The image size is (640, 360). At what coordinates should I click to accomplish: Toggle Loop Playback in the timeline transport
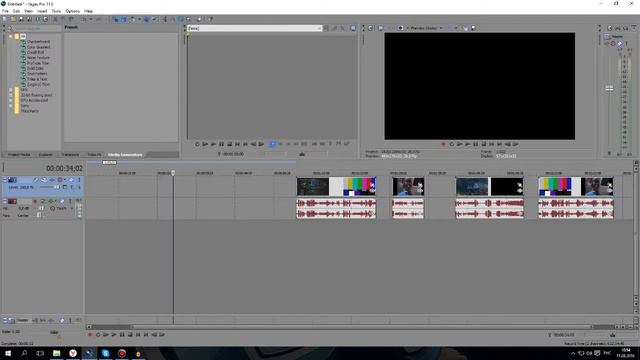click(98, 335)
